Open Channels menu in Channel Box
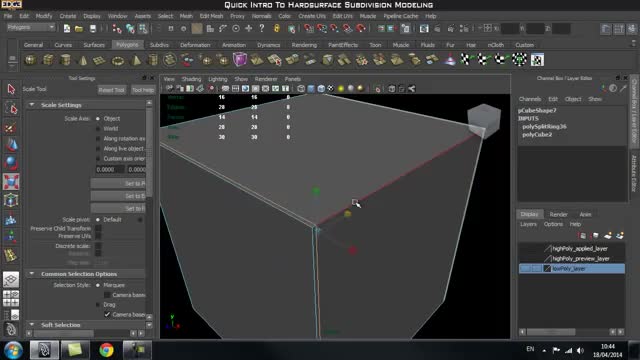The image size is (640, 360). coord(530,99)
